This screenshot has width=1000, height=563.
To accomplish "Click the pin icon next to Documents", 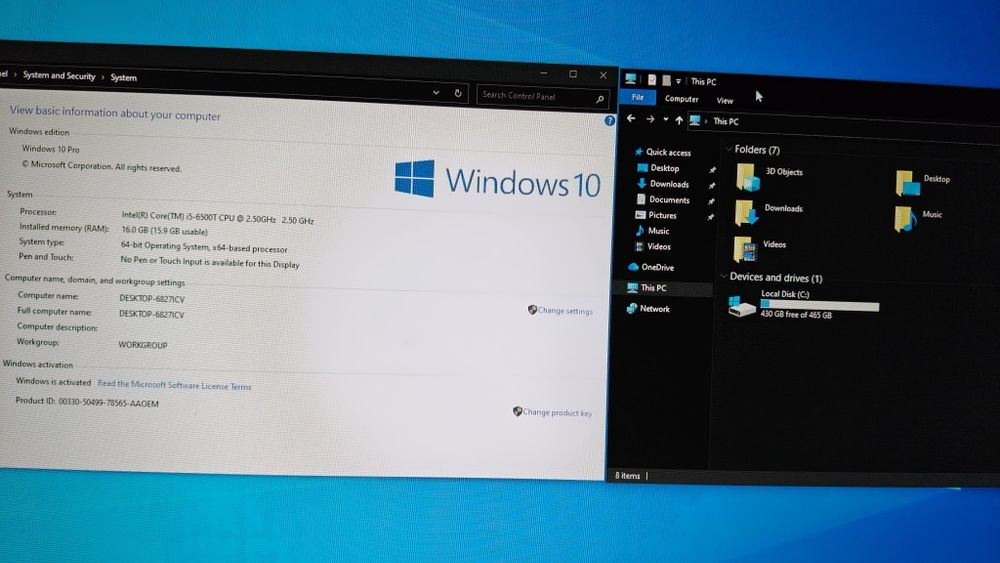I will [x=711, y=201].
